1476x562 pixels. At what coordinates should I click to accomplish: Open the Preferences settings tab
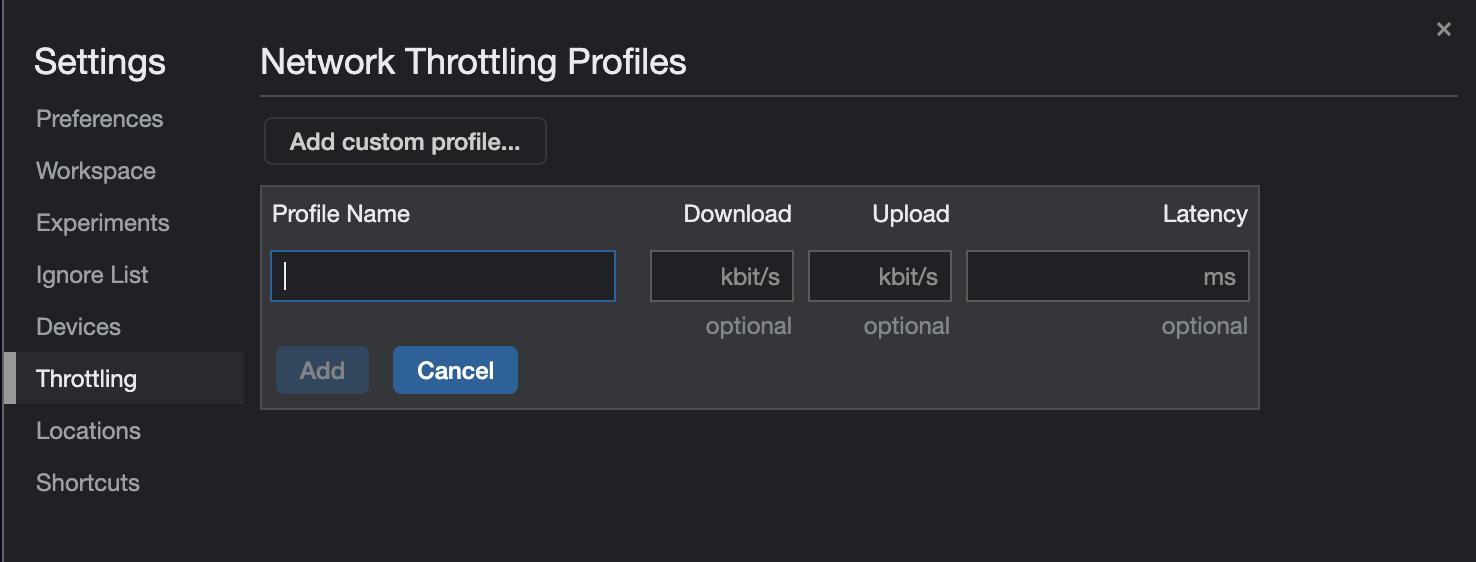tap(99, 119)
